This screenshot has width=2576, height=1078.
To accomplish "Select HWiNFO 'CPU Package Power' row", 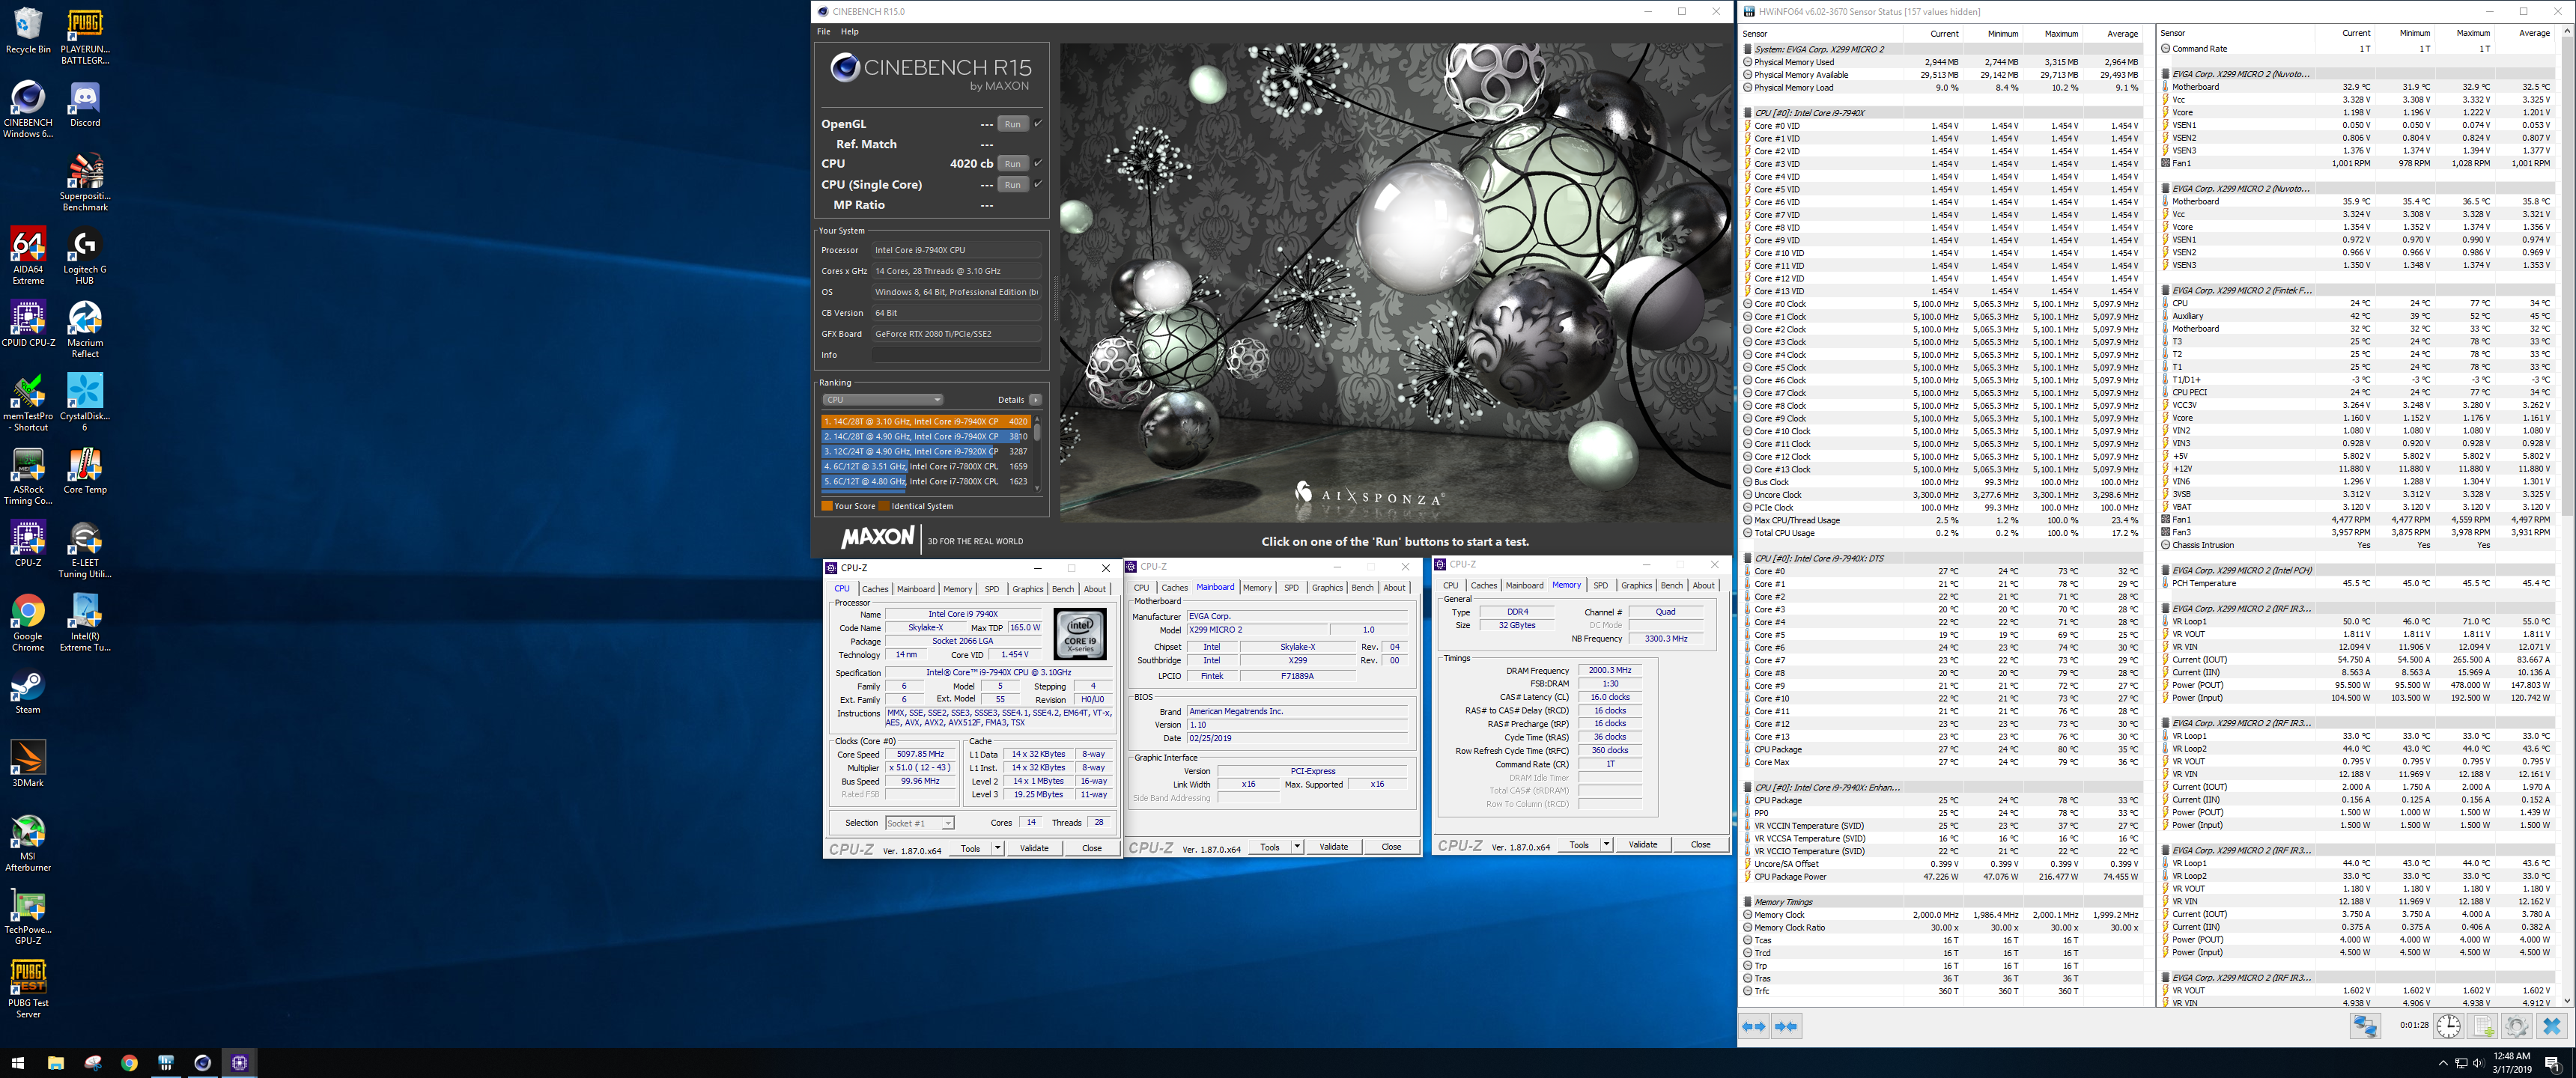I will click(1943, 877).
